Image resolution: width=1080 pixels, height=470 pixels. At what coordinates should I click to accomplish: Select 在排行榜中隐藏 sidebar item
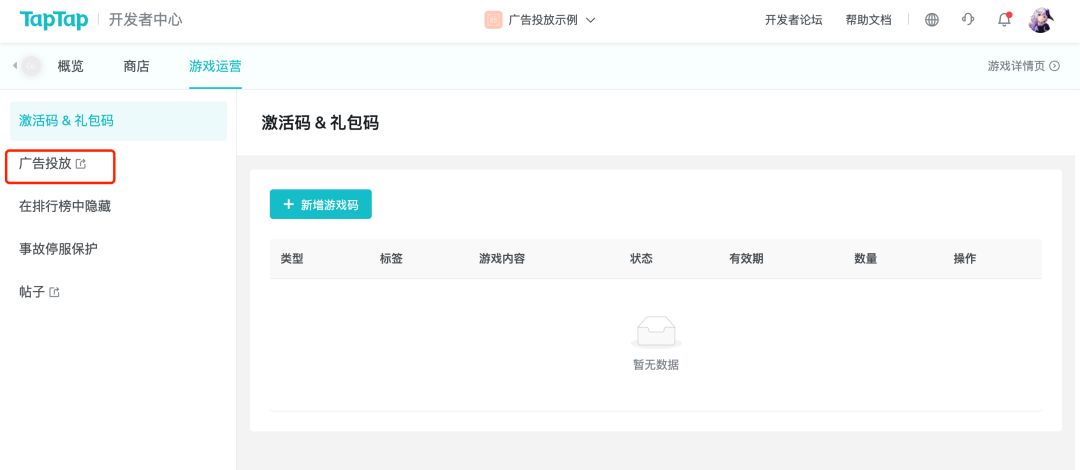coord(65,206)
